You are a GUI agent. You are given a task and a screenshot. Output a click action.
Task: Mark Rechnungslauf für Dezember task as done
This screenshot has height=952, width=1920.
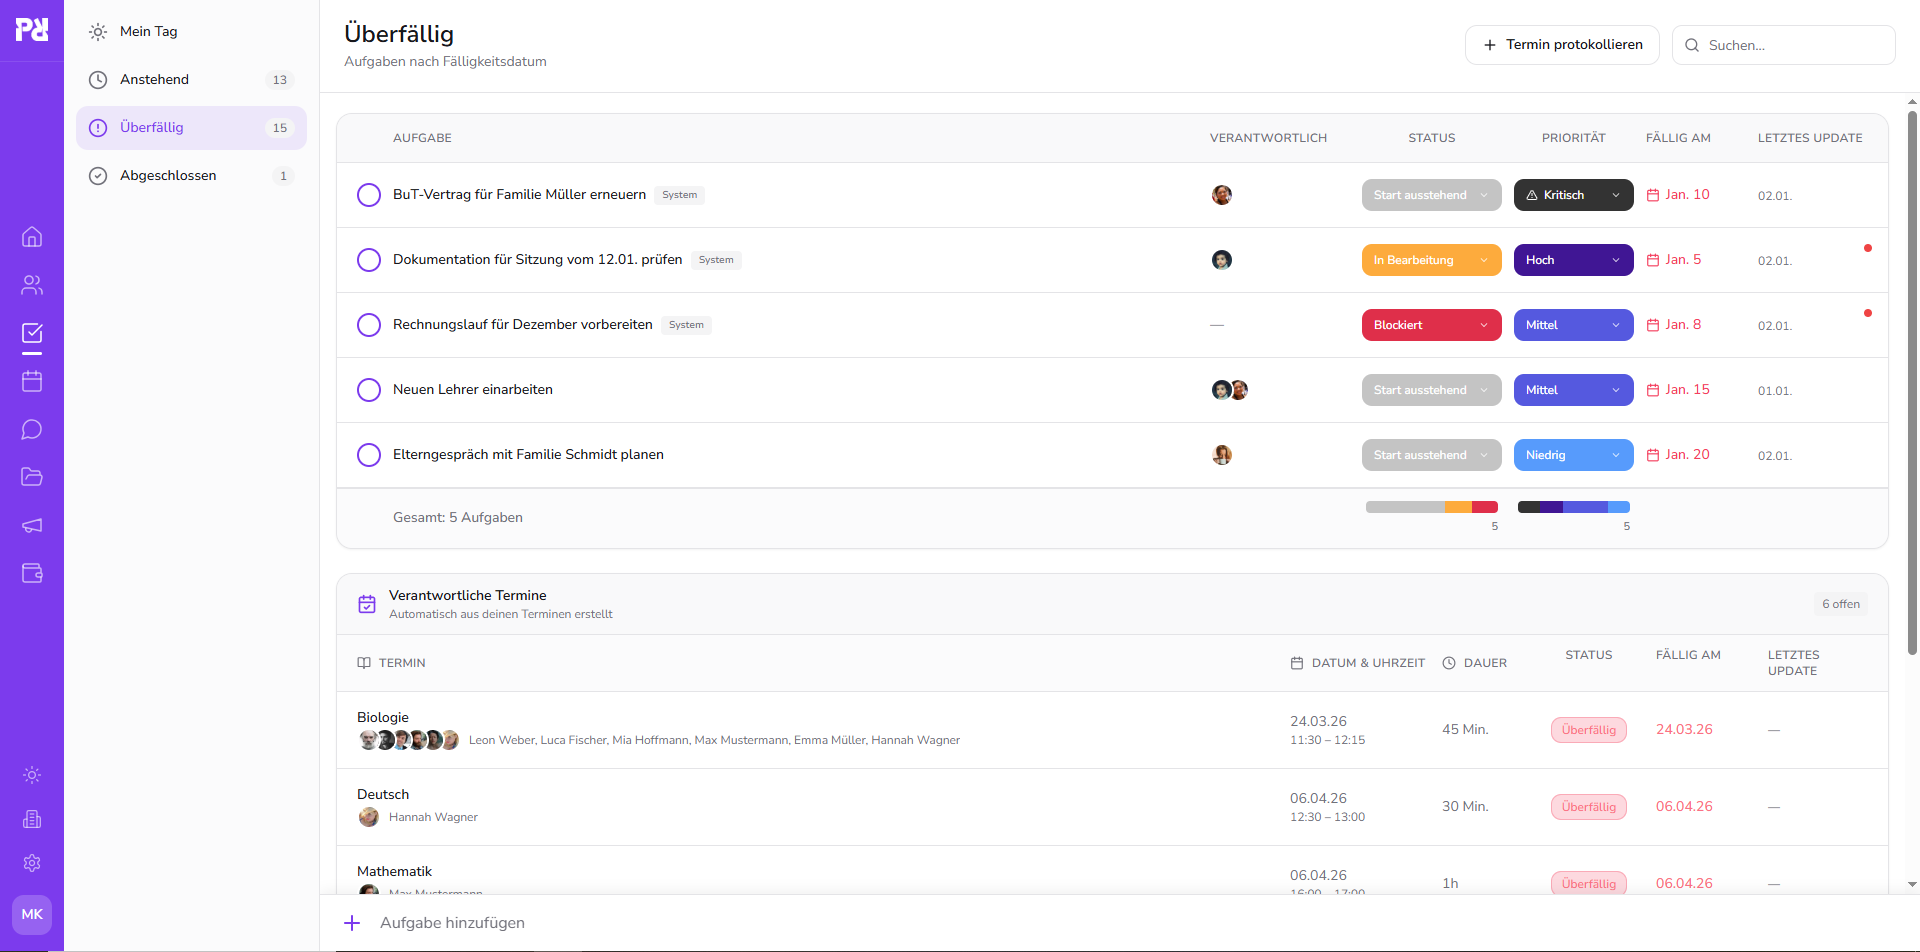[x=369, y=325]
